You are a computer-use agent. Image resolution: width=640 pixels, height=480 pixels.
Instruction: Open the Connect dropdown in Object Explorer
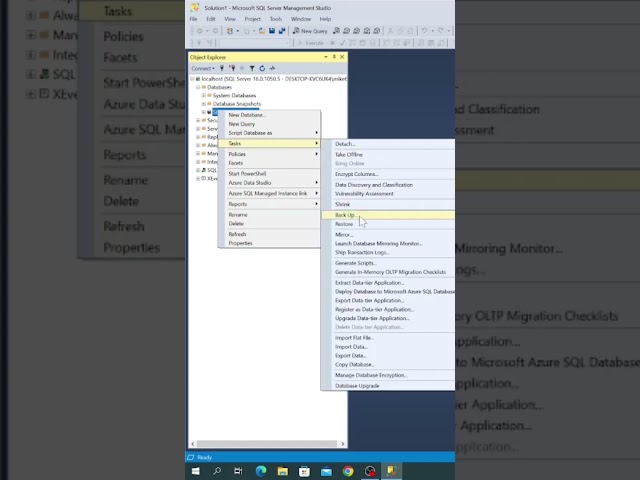click(203, 68)
